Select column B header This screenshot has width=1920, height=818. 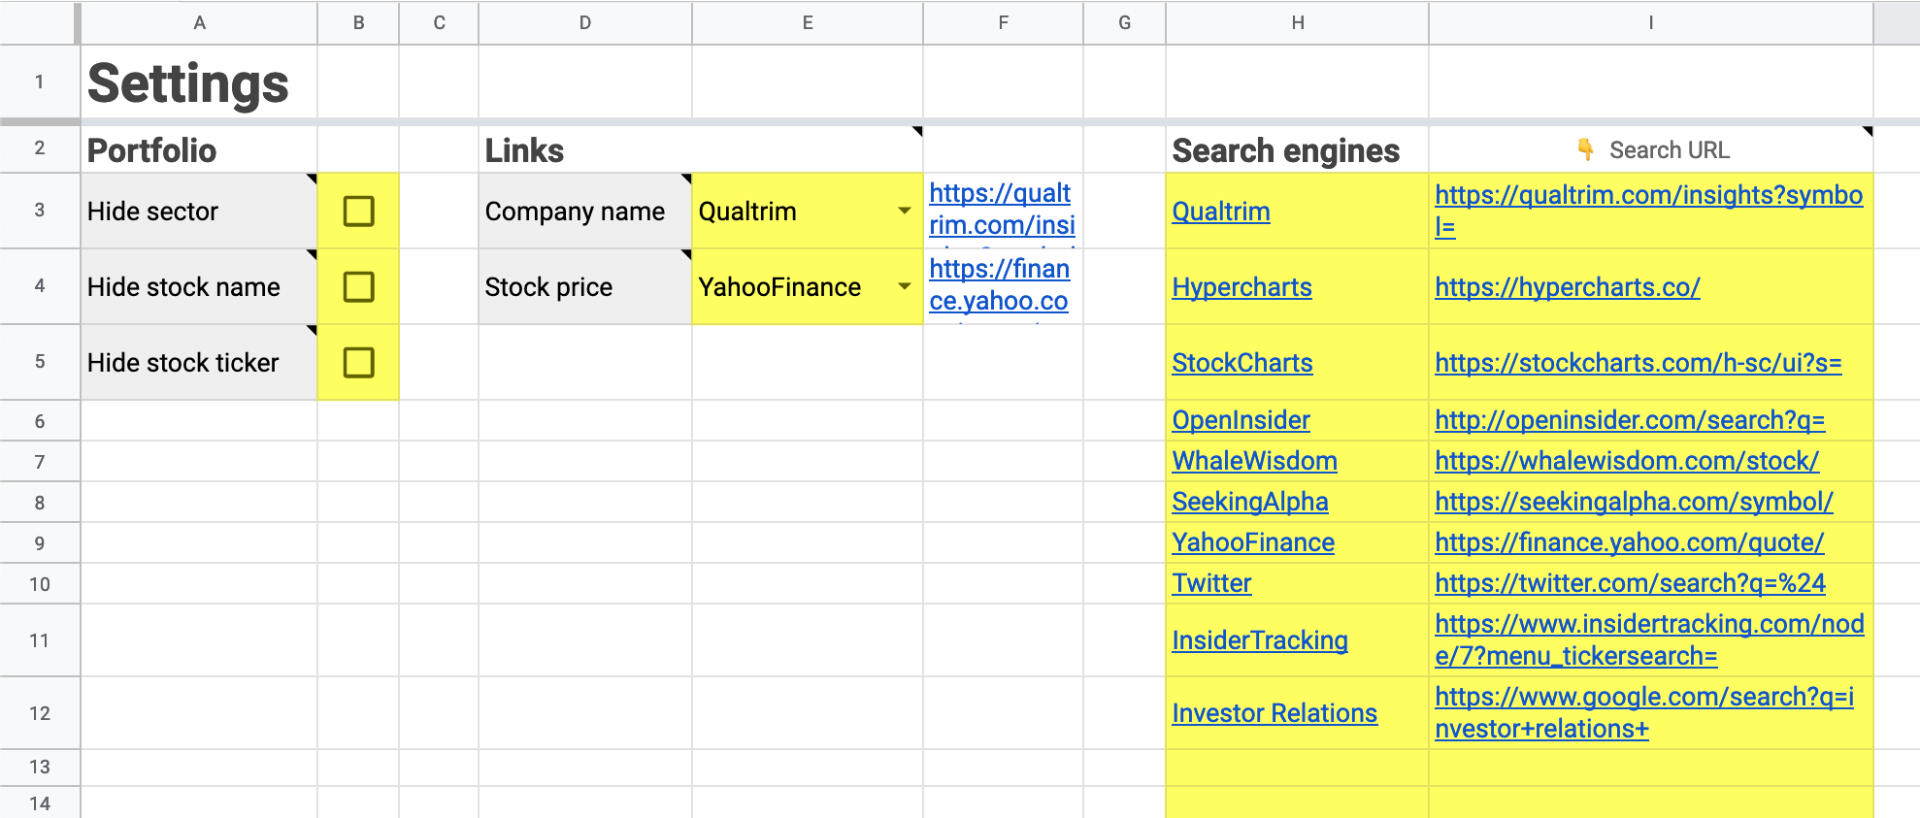point(358,22)
